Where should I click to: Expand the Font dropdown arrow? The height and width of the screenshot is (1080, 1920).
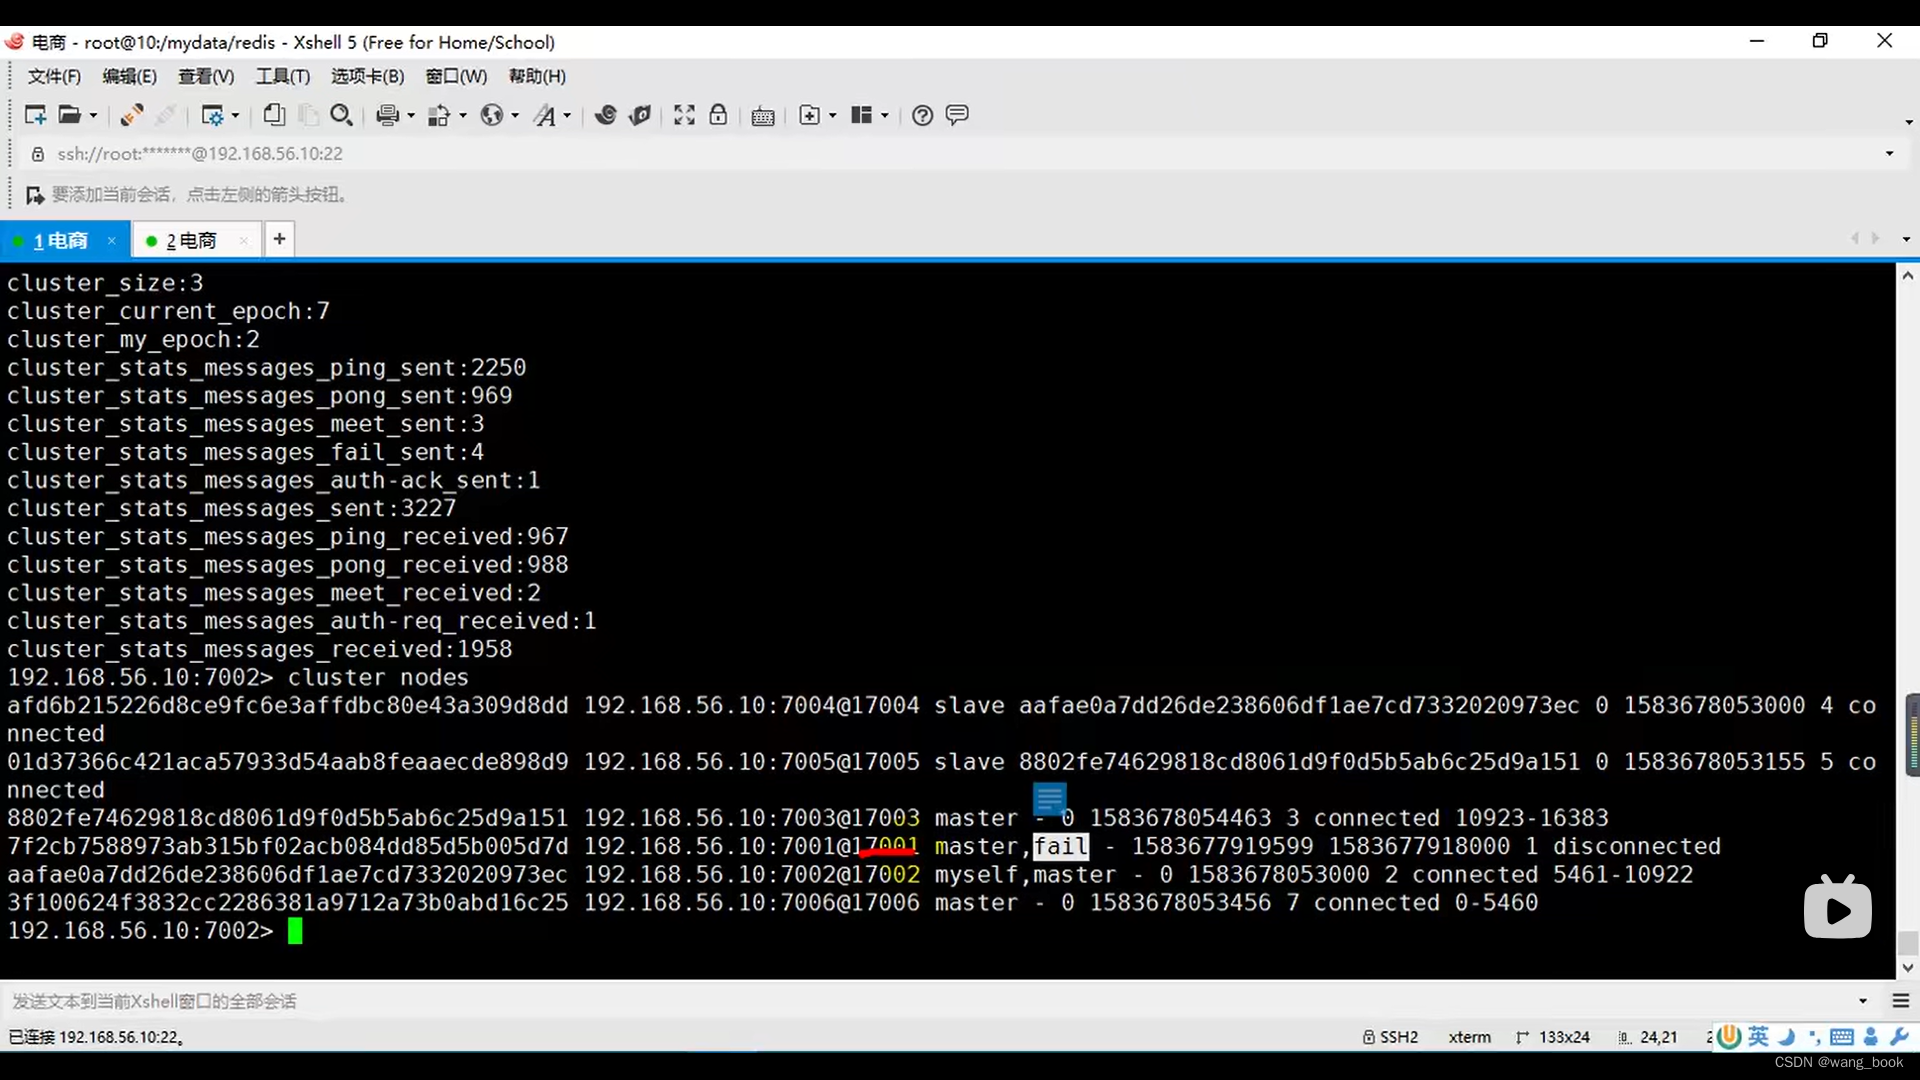point(567,116)
